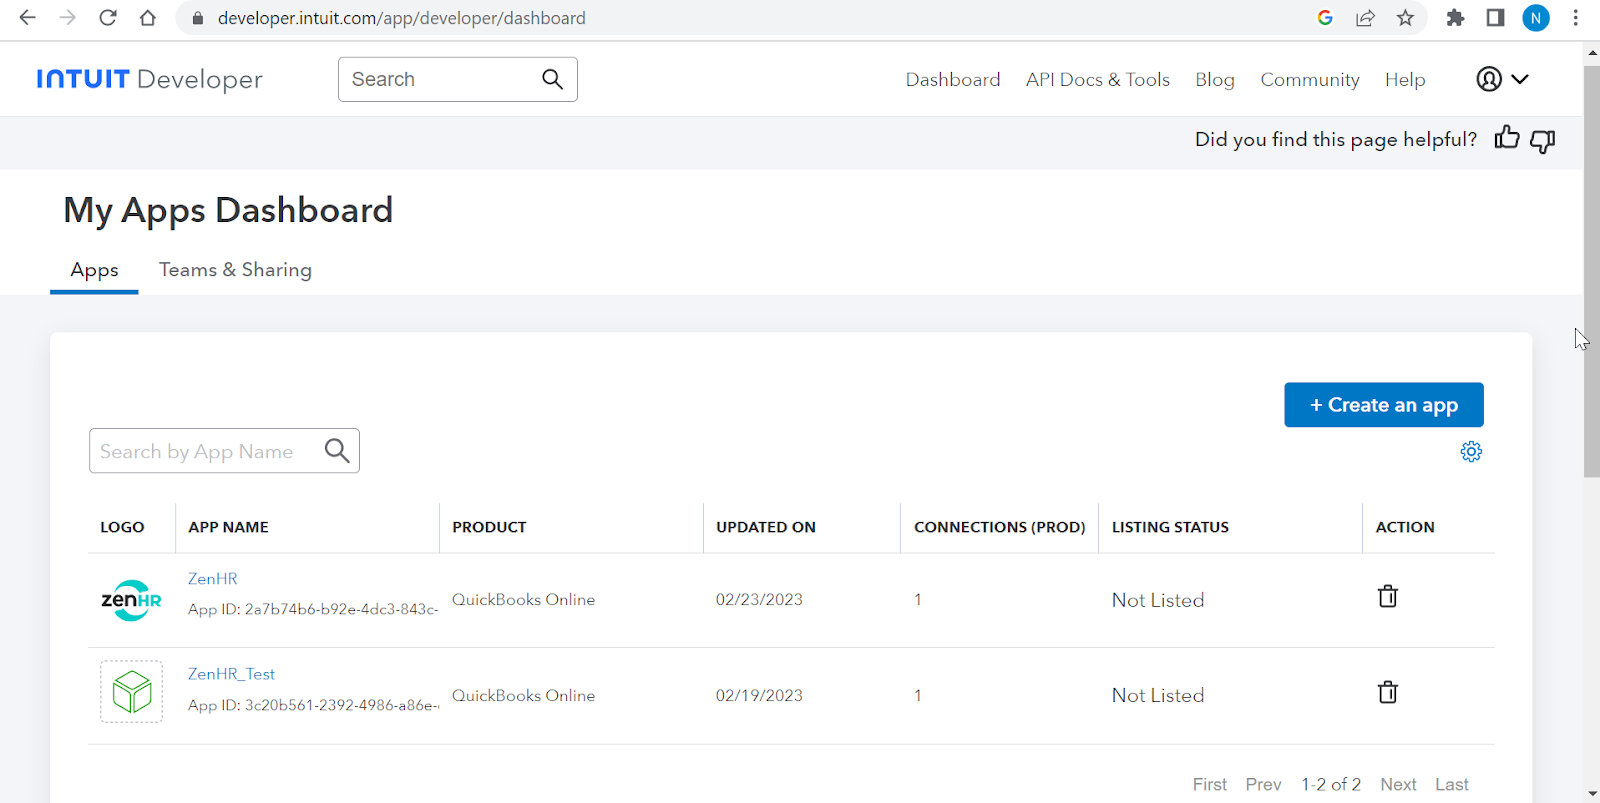
Task: Open the Community nav link
Action: [1310, 79]
